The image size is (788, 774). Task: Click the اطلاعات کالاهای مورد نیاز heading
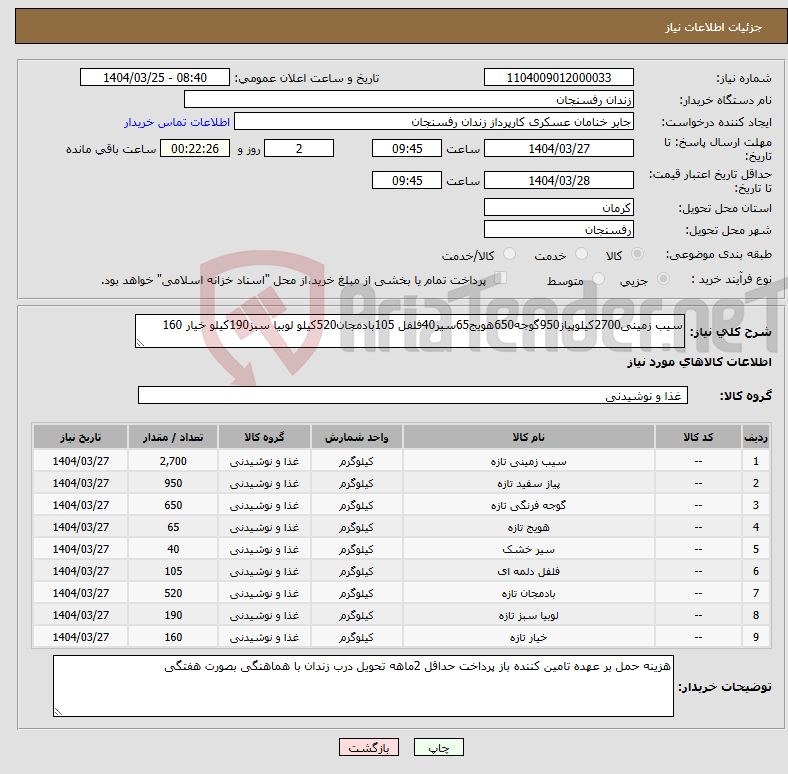(699, 362)
